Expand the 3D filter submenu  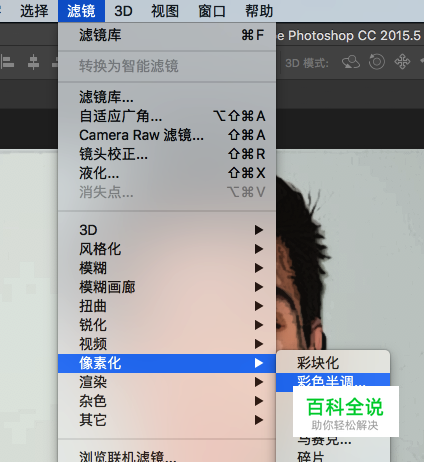coord(167,230)
